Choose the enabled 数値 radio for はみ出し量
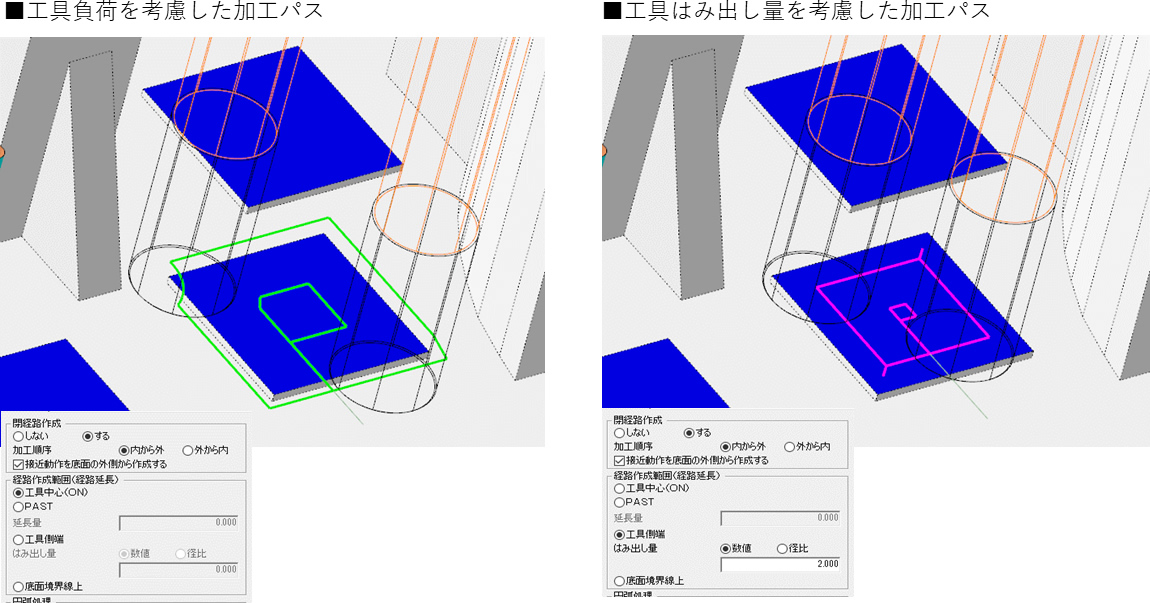 (x=726, y=549)
